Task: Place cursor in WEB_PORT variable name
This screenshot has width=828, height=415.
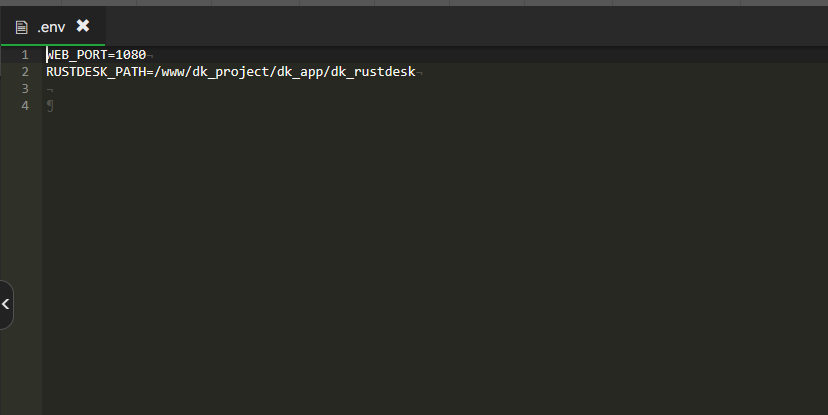Action: [x=77, y=55]
